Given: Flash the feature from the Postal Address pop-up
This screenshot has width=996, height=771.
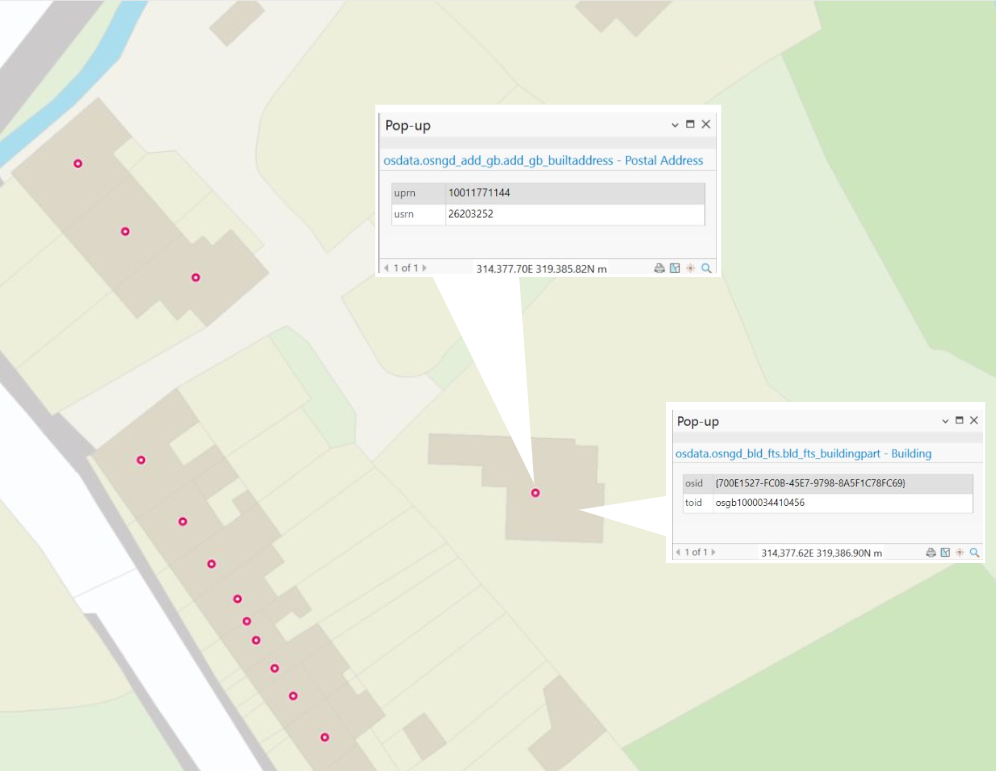Looking at the screenshot, I should [x=690, y=268].
